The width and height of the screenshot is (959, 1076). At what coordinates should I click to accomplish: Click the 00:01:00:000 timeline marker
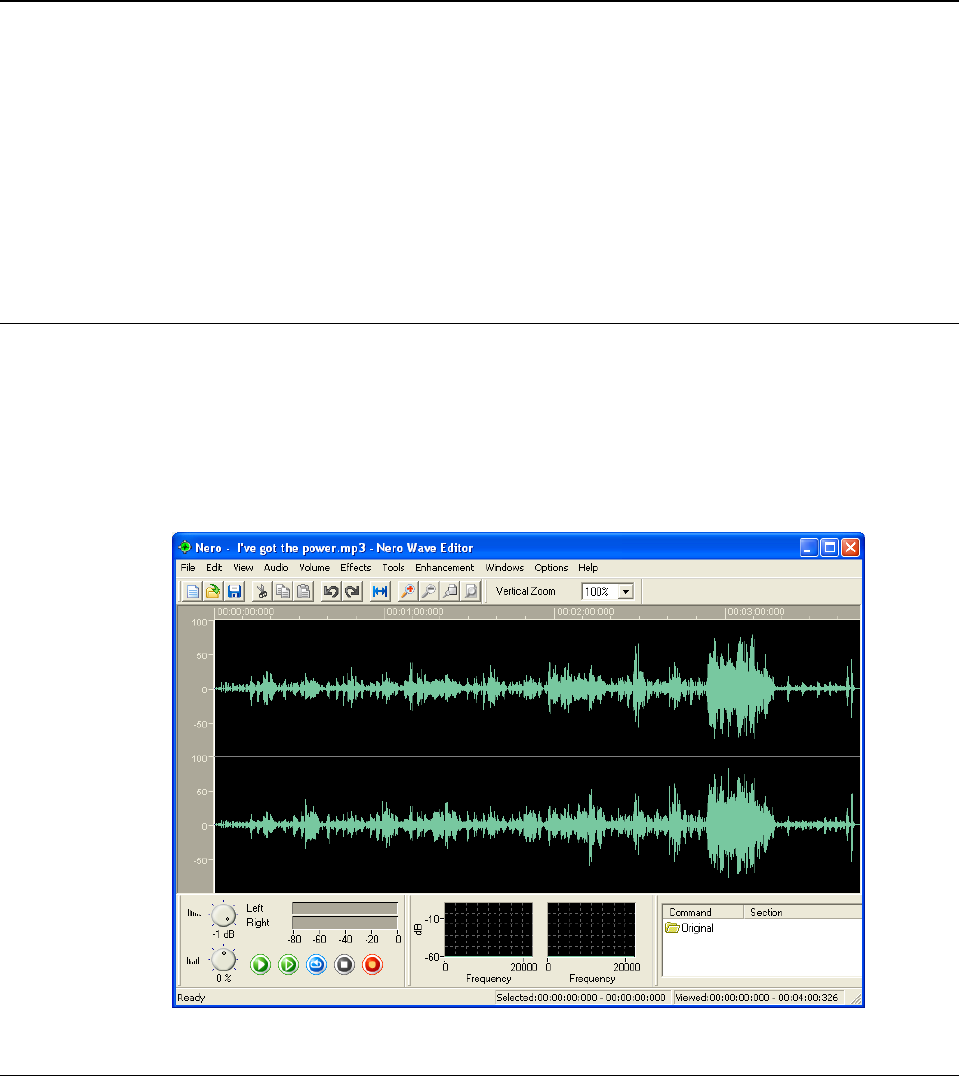(414, 611)
